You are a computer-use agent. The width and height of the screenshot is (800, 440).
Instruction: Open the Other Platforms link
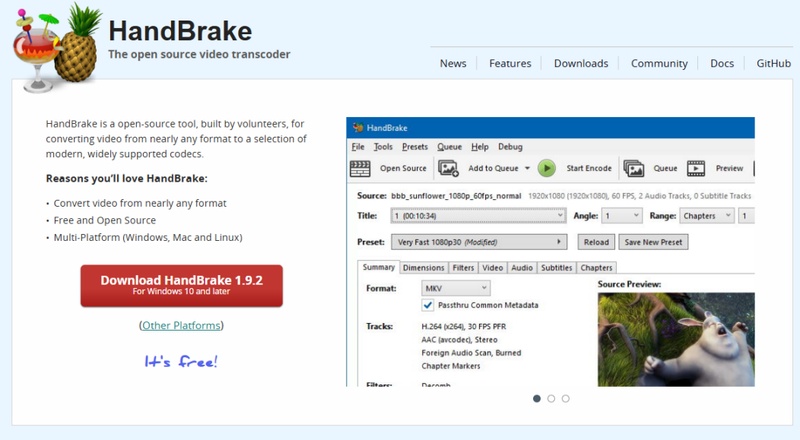(181, 326)
